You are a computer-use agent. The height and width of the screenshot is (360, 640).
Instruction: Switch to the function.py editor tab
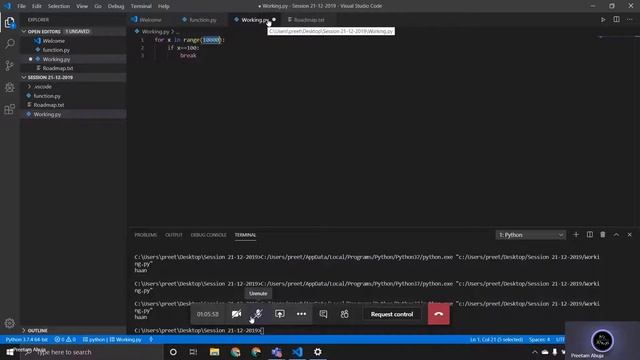point(201,20)
